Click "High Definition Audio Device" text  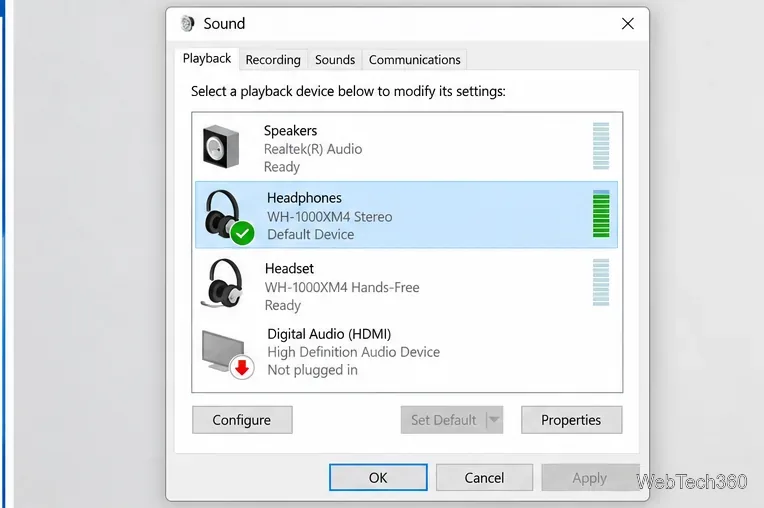pyautogui.click(x=354, y=352)
